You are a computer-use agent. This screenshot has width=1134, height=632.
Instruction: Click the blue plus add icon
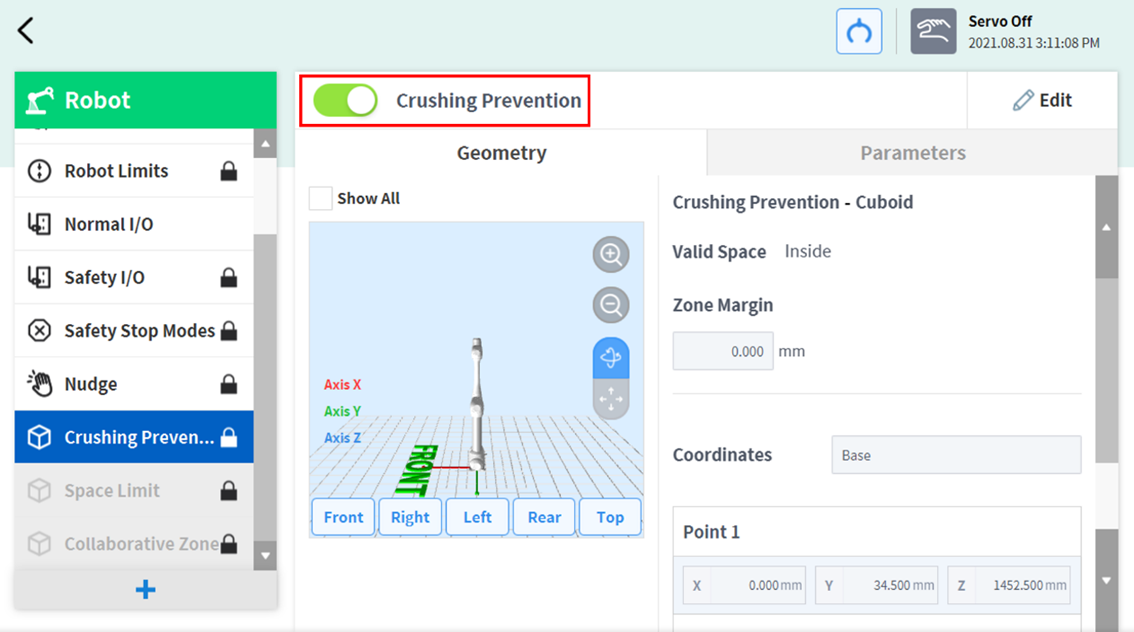[146, 590]
